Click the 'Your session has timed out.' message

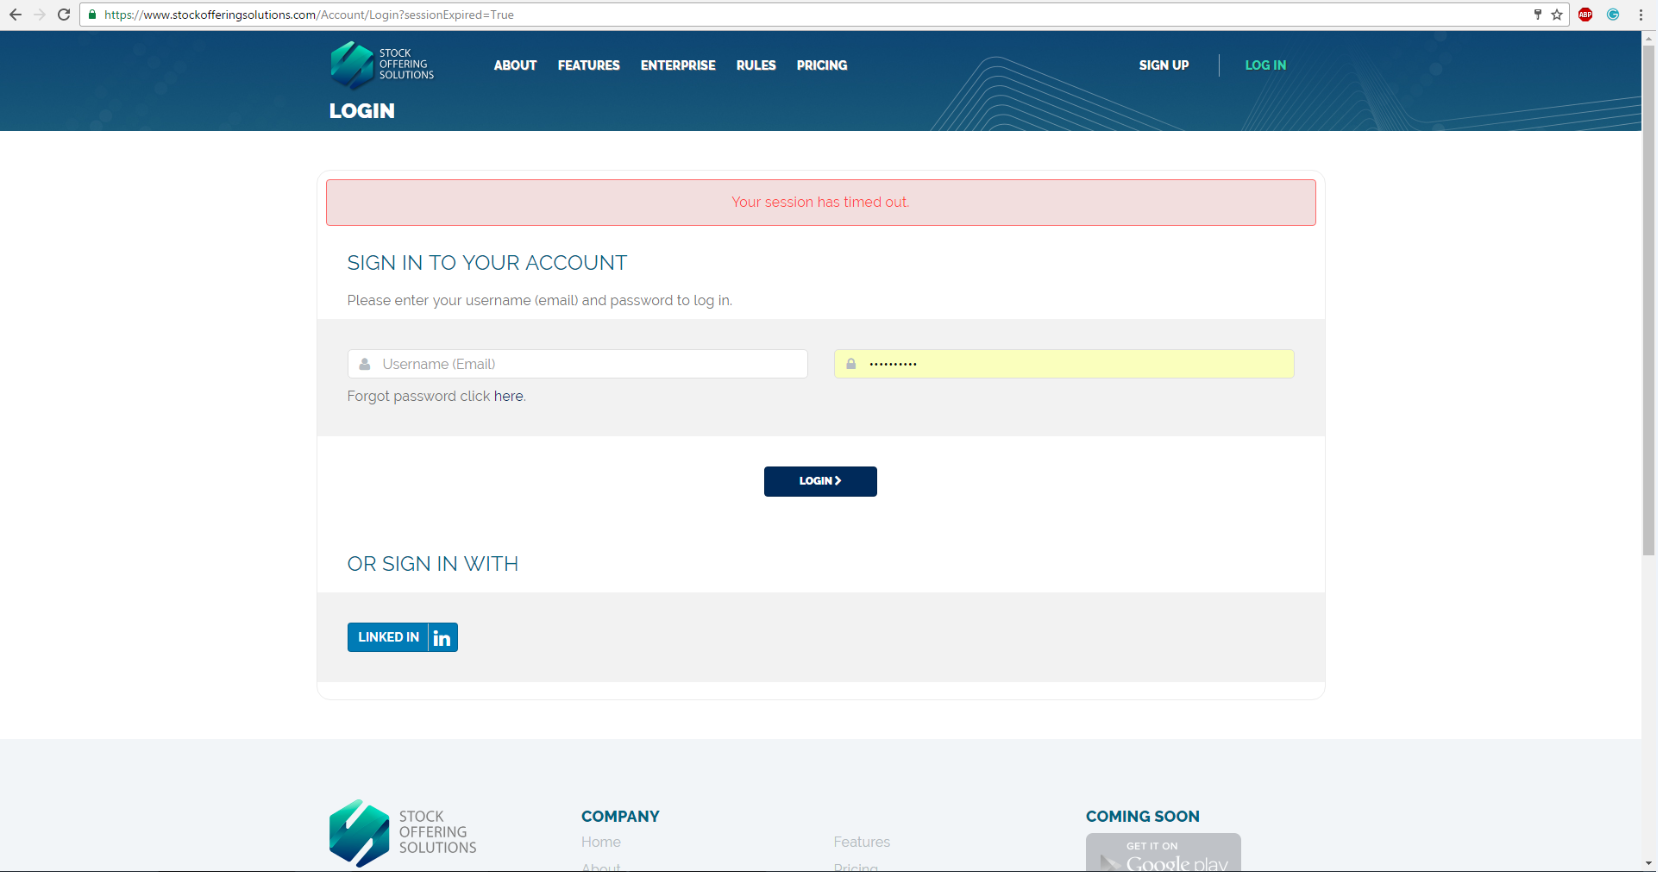[x=820, y=202]
